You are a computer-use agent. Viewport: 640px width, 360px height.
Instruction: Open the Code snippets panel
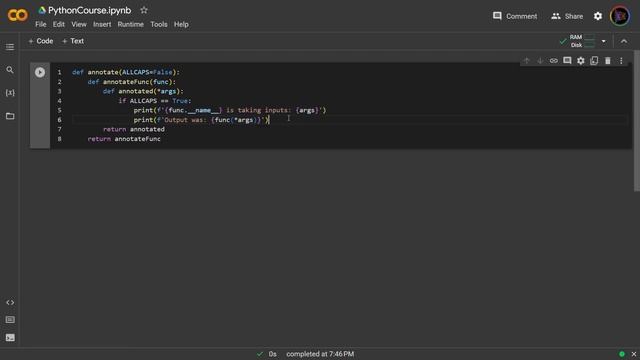10,302
